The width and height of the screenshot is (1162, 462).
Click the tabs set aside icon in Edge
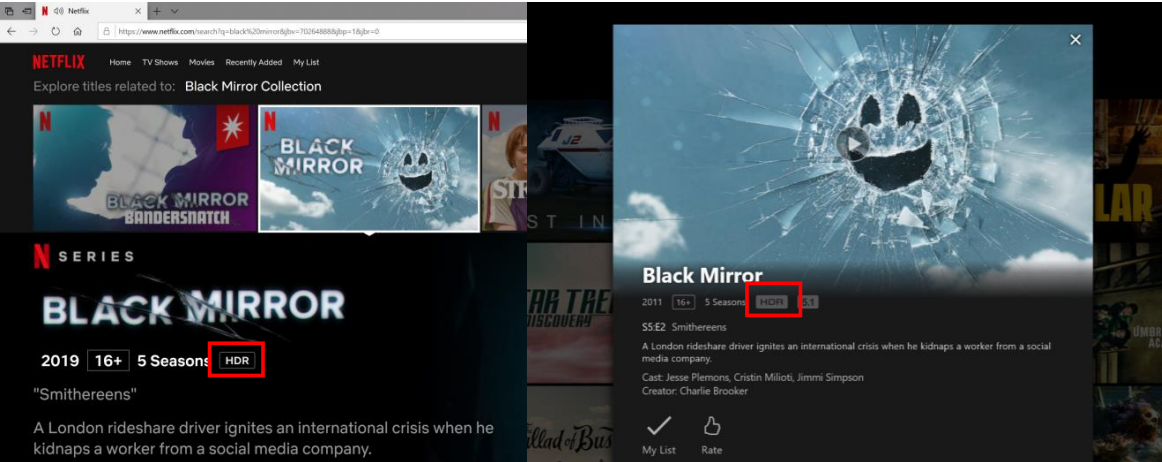click(9, 11)
